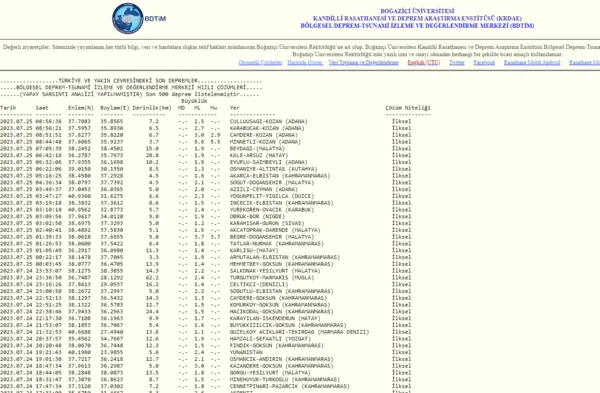Click the Kandilli Rasathanesi (KRDAE) heading line

(417, 18)
